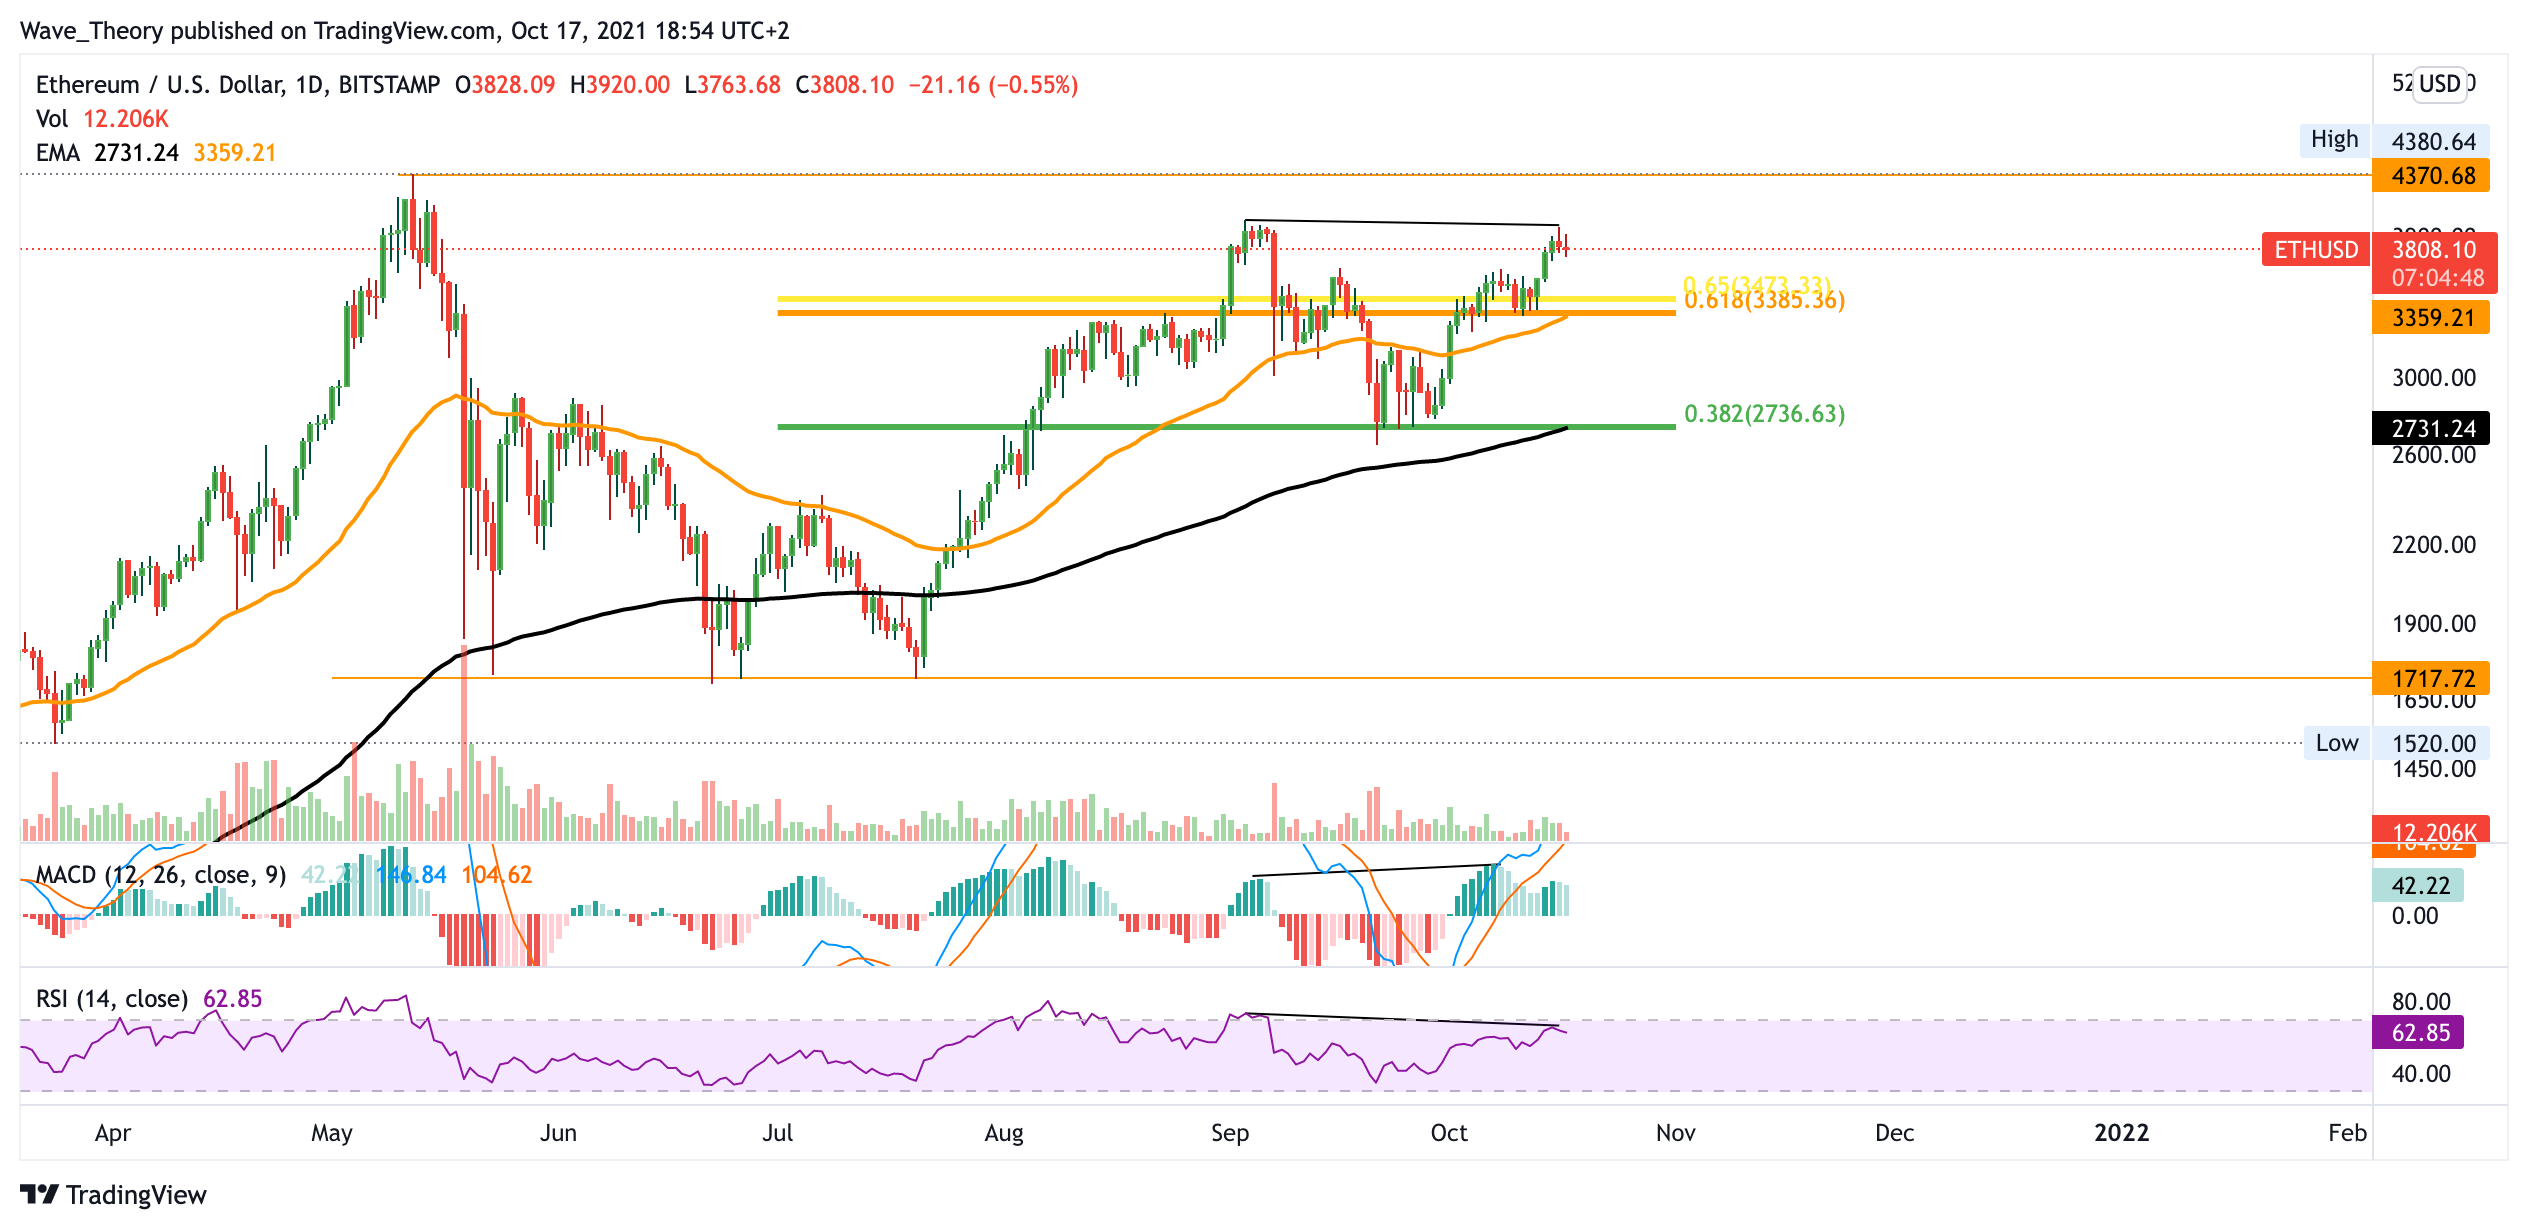Select the 0.382(2736.63) Fibonacci label
Screen dimensions: 2528x1230
(x=1764, y=414)
